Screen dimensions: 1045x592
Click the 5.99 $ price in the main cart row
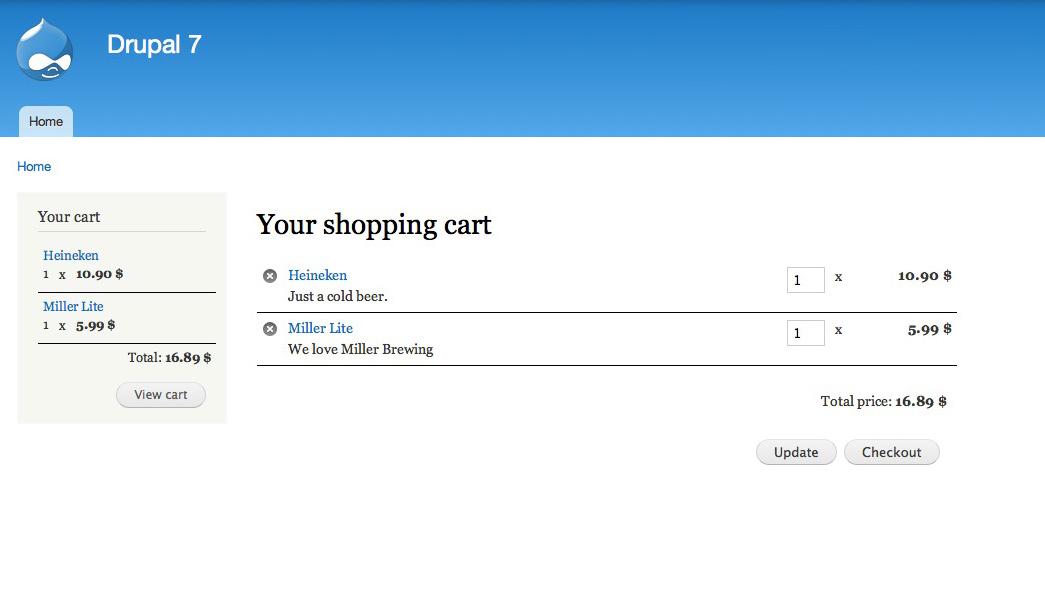pos(929,329)
